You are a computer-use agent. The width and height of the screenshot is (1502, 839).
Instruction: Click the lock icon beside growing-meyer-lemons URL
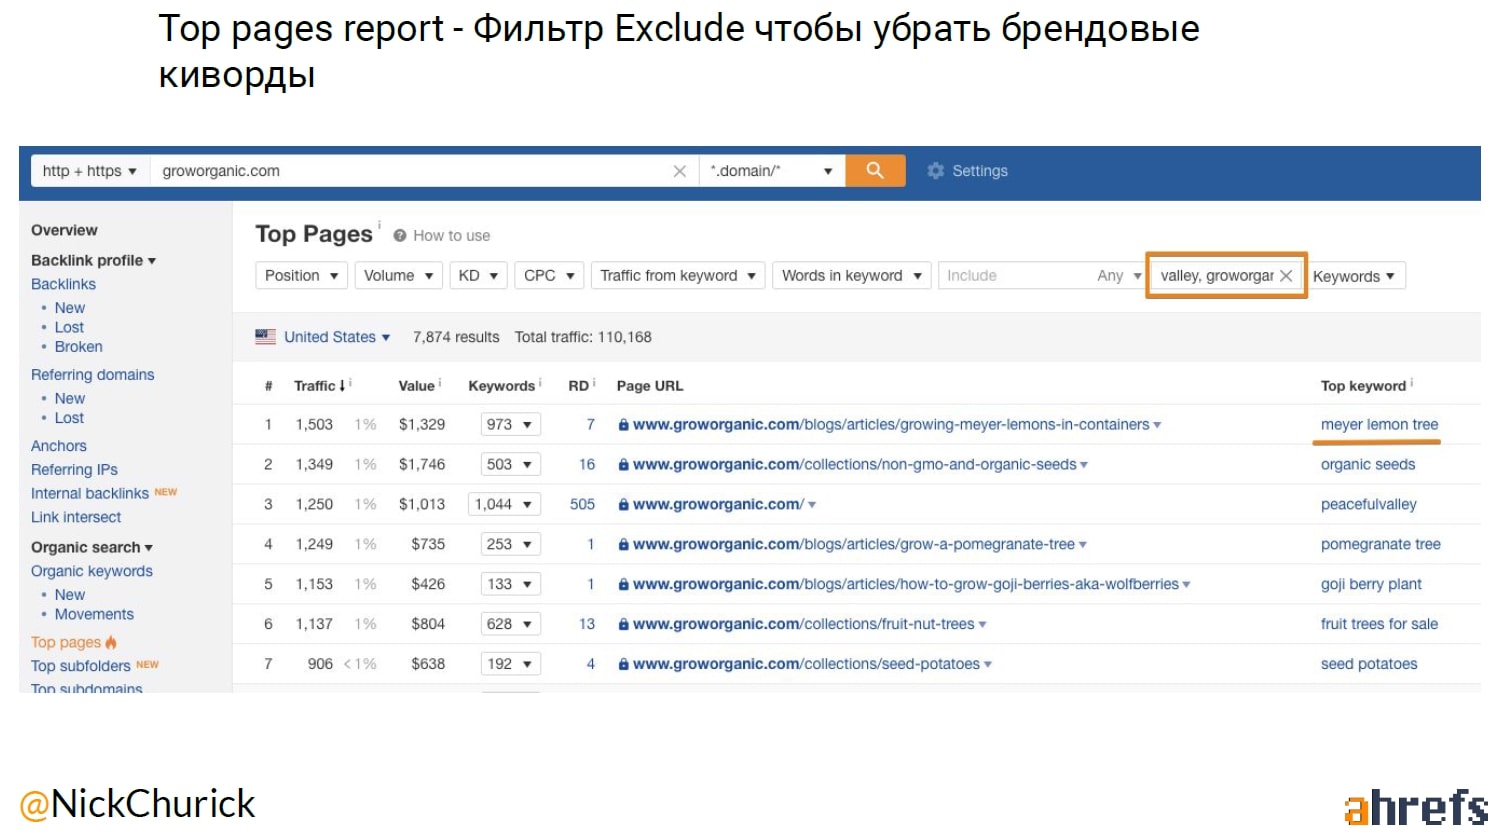[623, 425]
